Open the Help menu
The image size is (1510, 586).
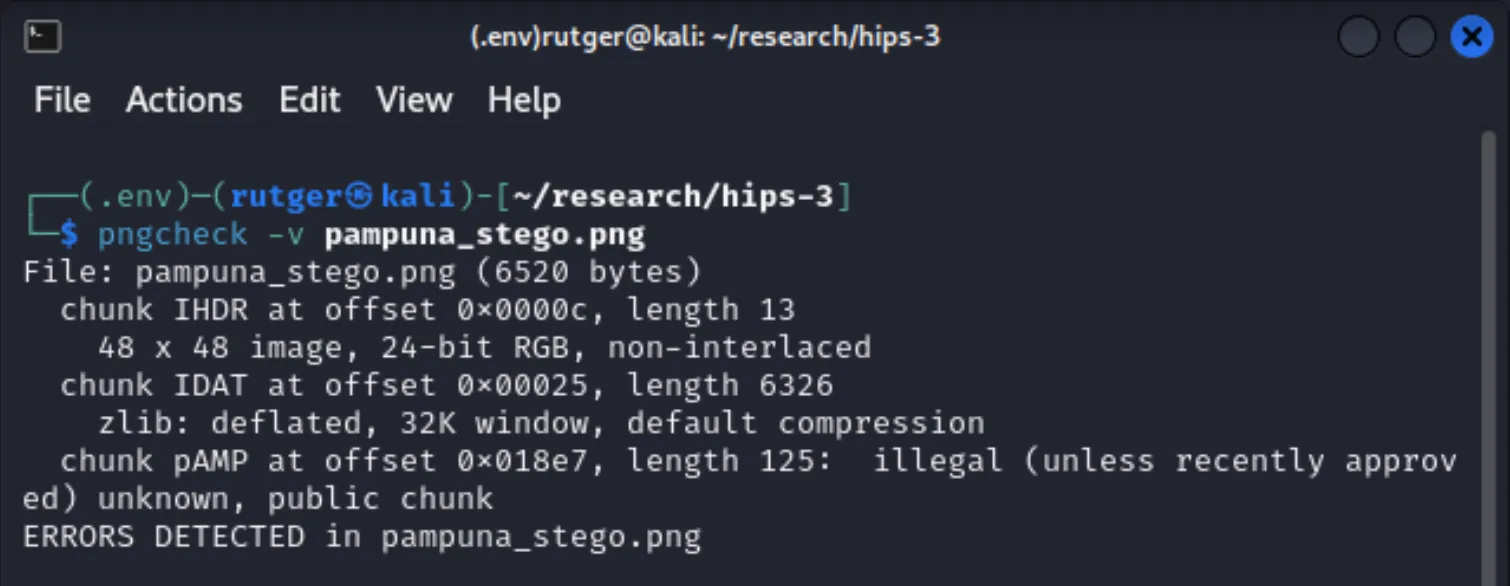pyautogui.click(x=523, y=99)
